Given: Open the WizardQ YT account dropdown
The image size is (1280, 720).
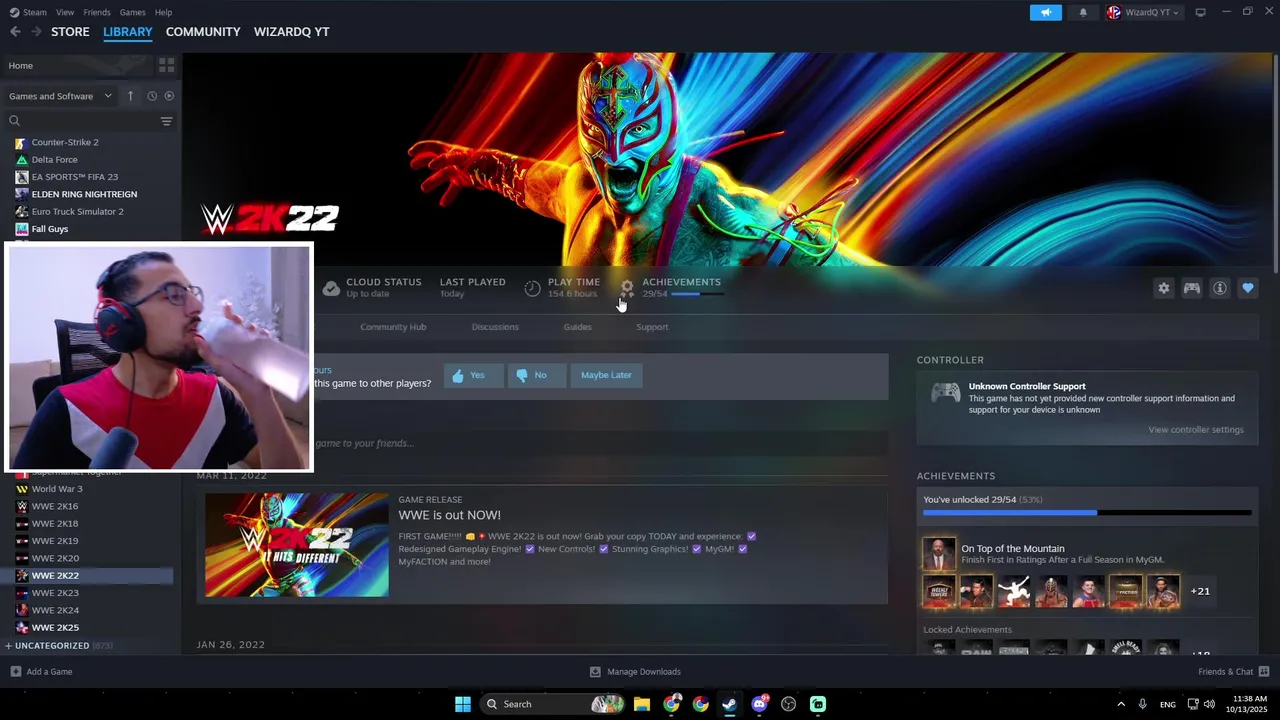Looking at the screenshot, I should coord(1142,12).
